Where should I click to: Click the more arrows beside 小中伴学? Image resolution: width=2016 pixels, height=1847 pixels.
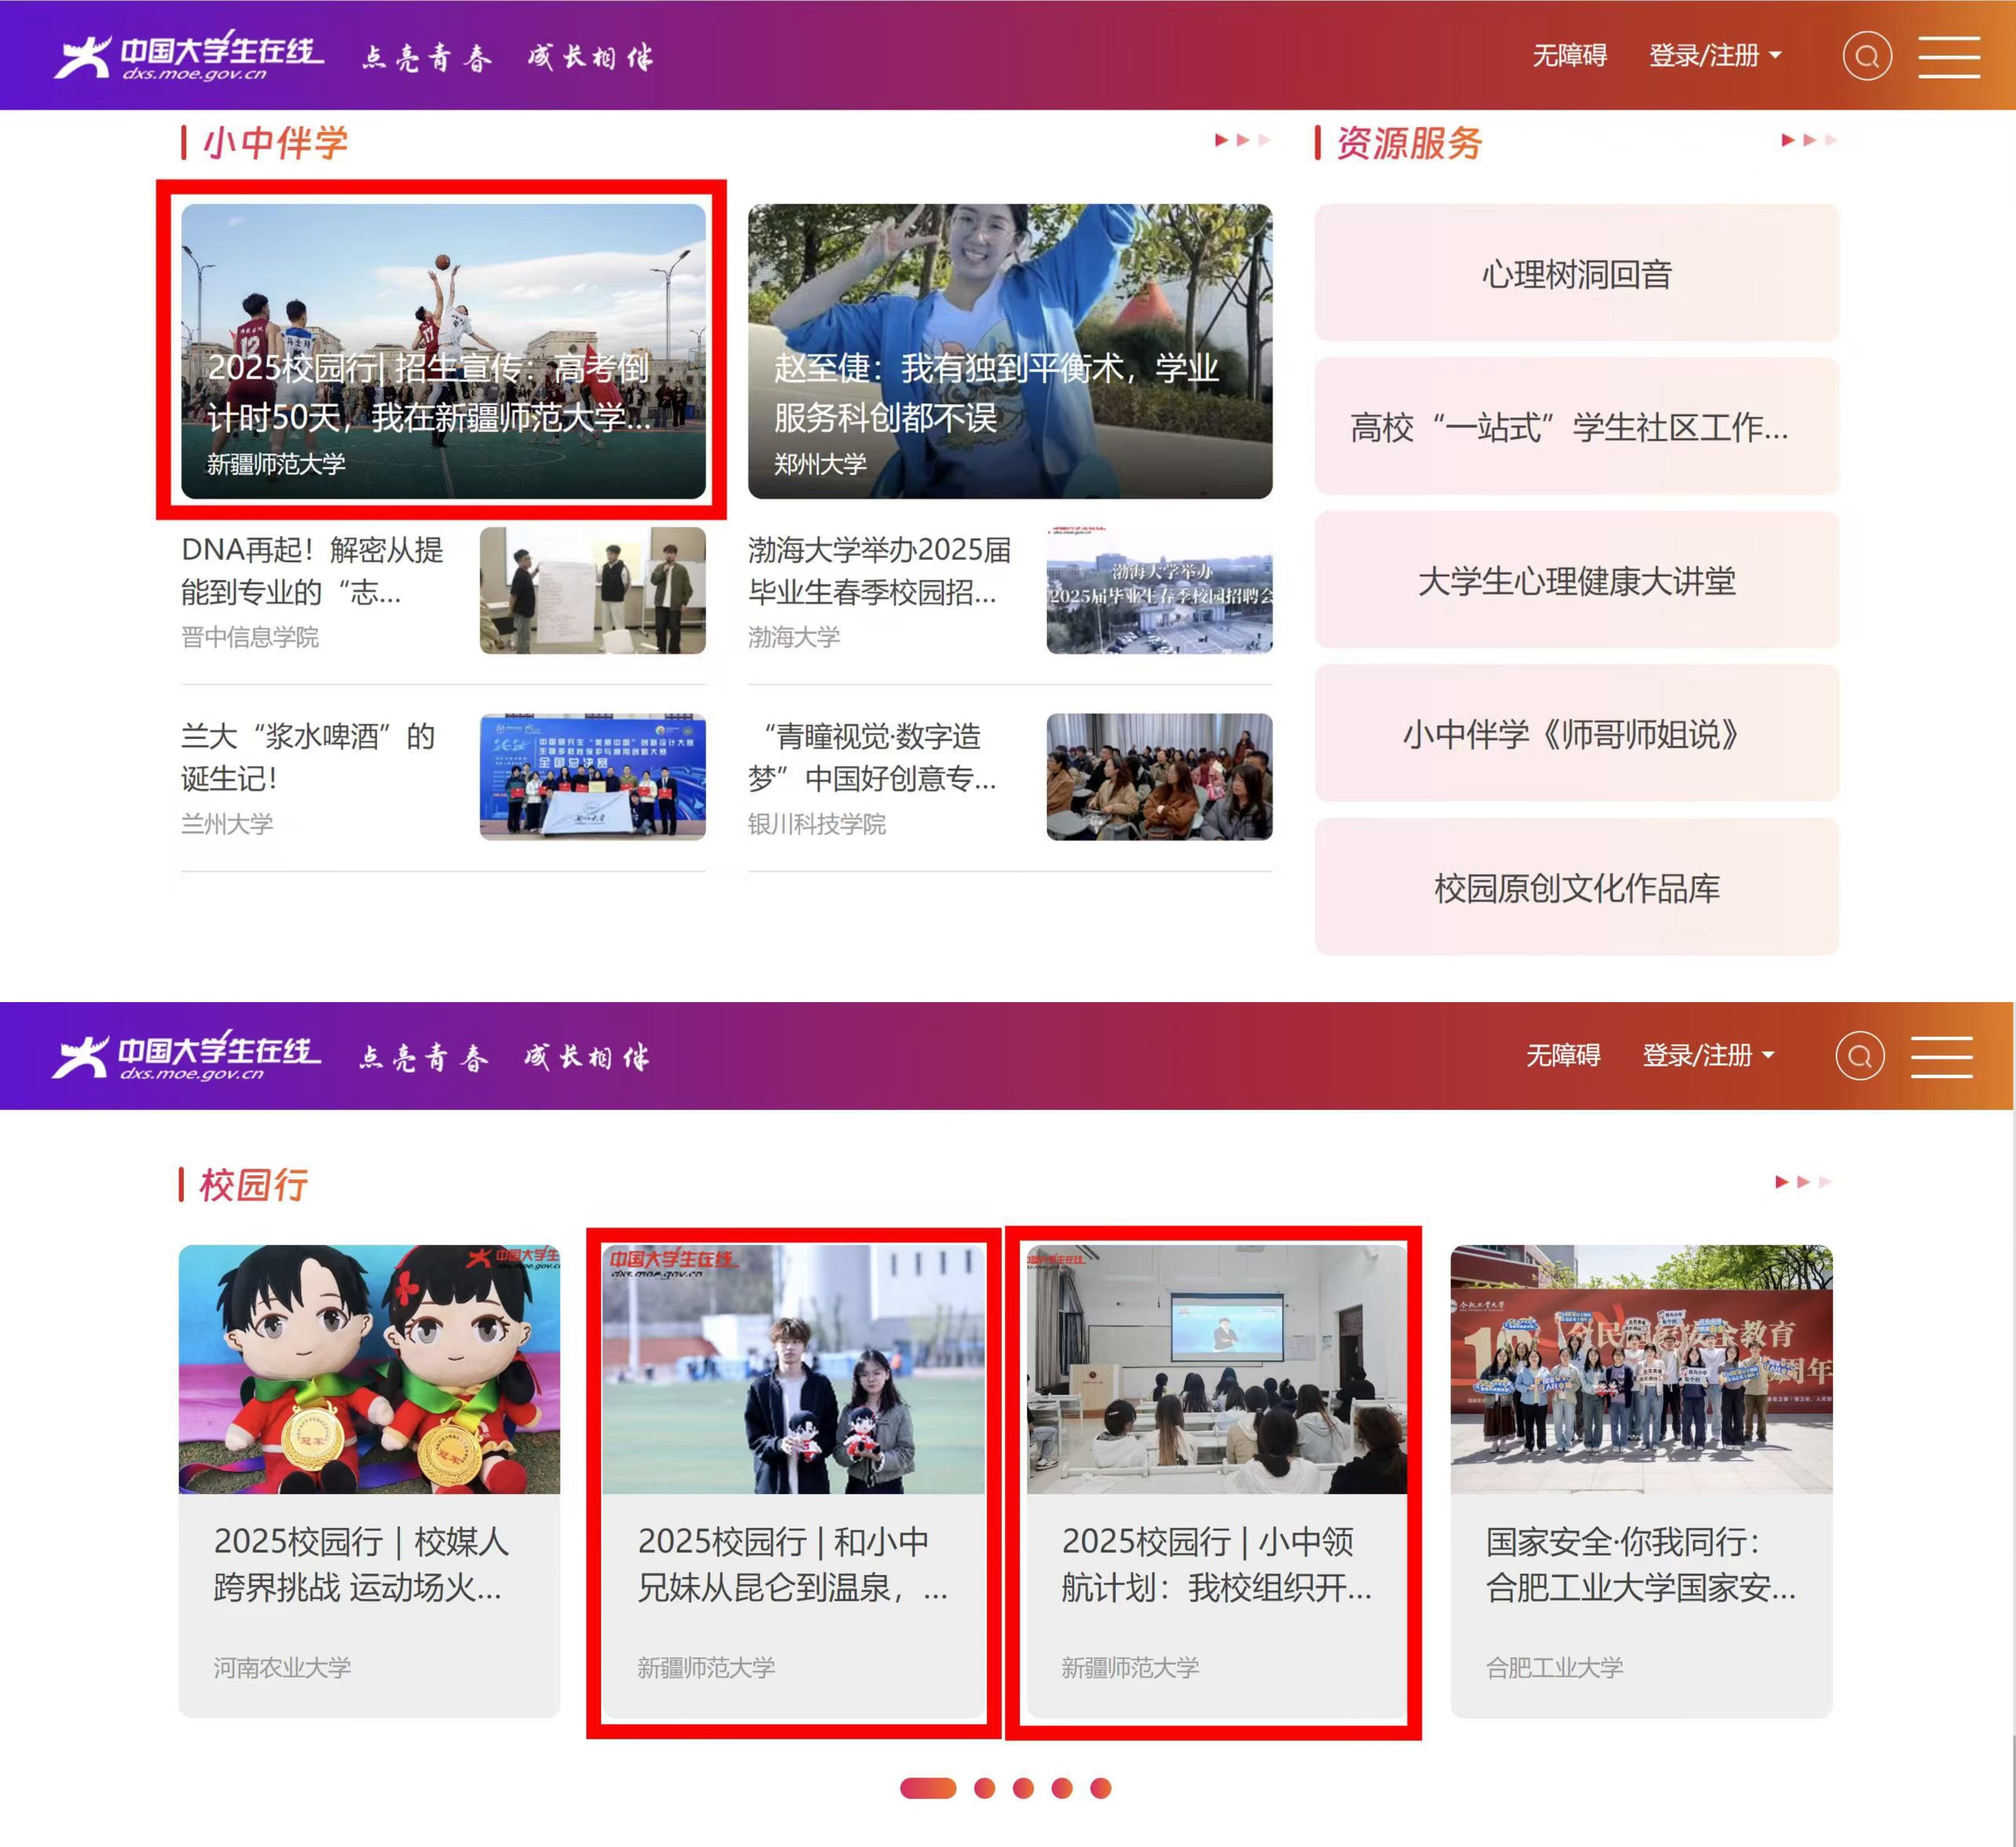point(1242,140)
